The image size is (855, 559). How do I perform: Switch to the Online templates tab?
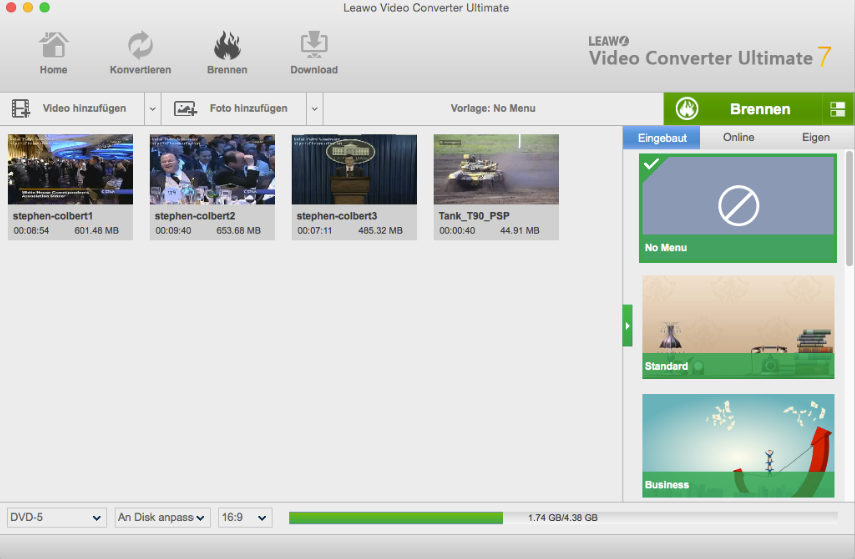[x=738, y=137]
